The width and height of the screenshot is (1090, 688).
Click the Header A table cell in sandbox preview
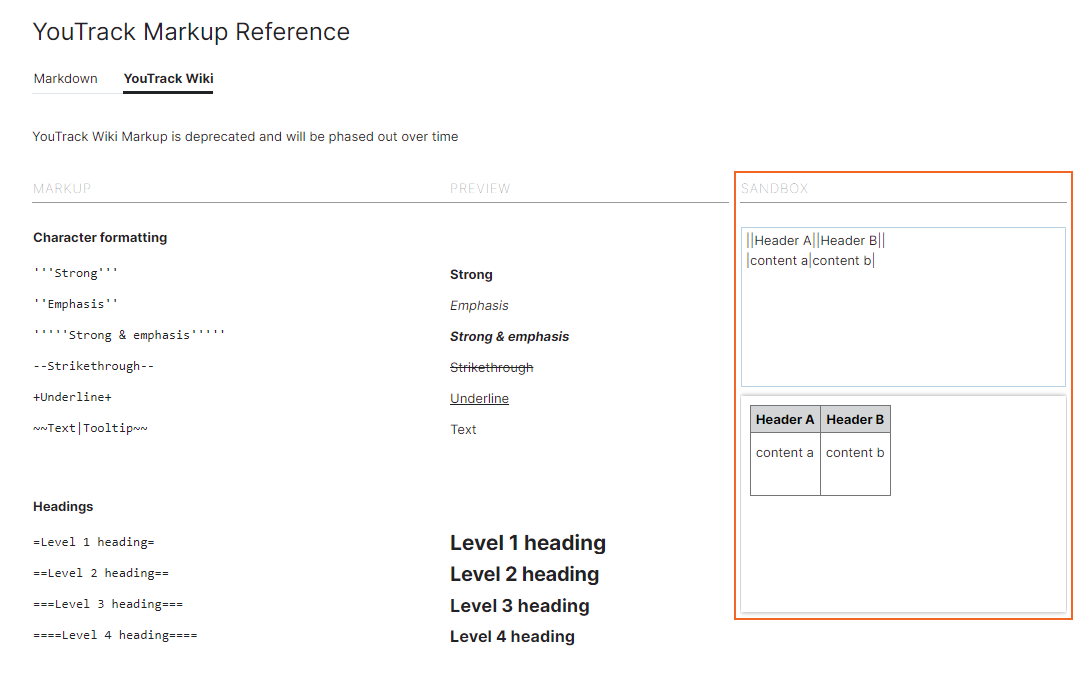coord(785,420)
